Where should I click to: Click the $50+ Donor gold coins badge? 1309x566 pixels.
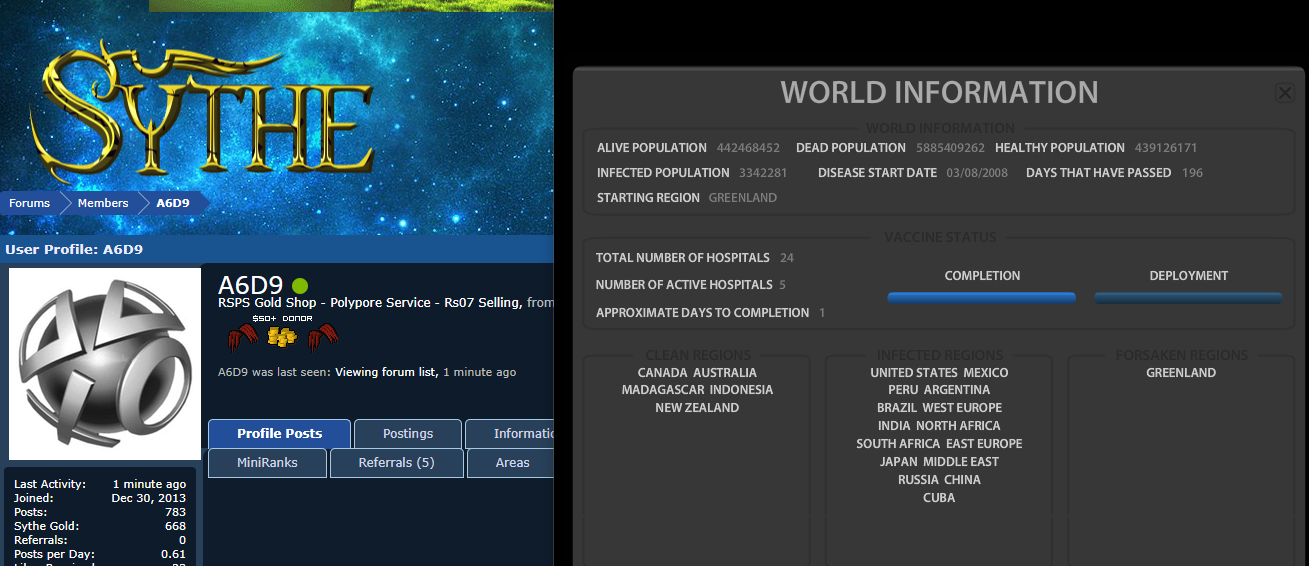point(282,337)
